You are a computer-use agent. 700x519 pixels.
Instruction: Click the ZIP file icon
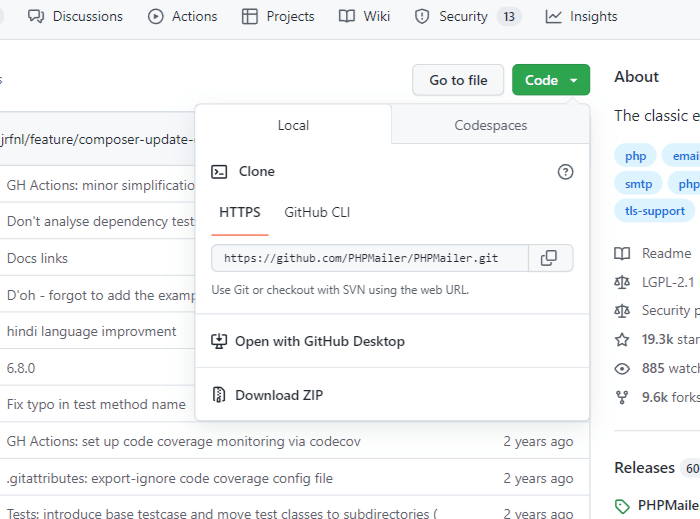pyautogui.click(x=219, y=395)
